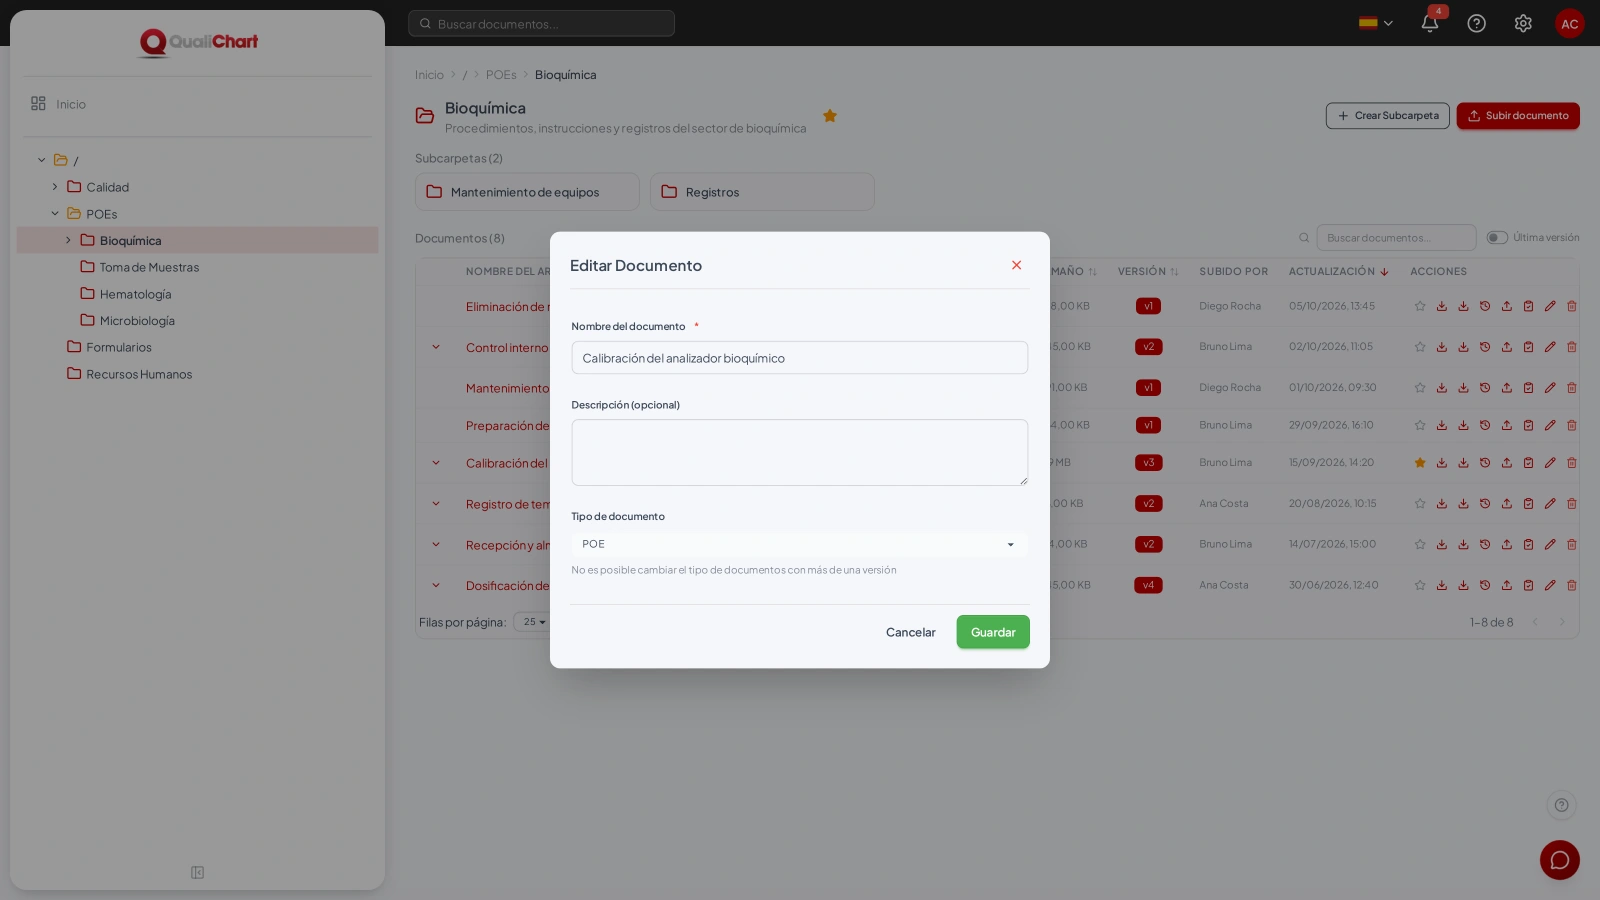Open the Tipo de documento dropdown
Viewport: 1600px width, 900px height.
pyautogui.click(x=799, y=544)
